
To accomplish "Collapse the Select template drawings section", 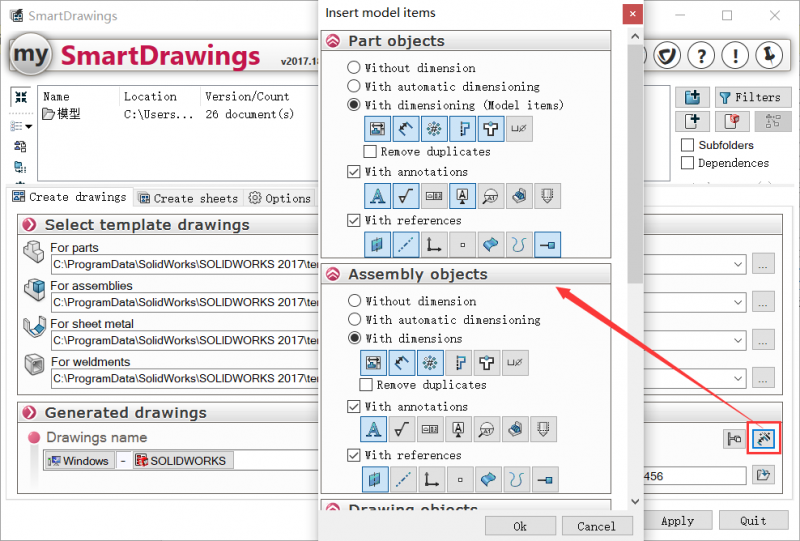I will pyautogui.click(x=30, y=225).
